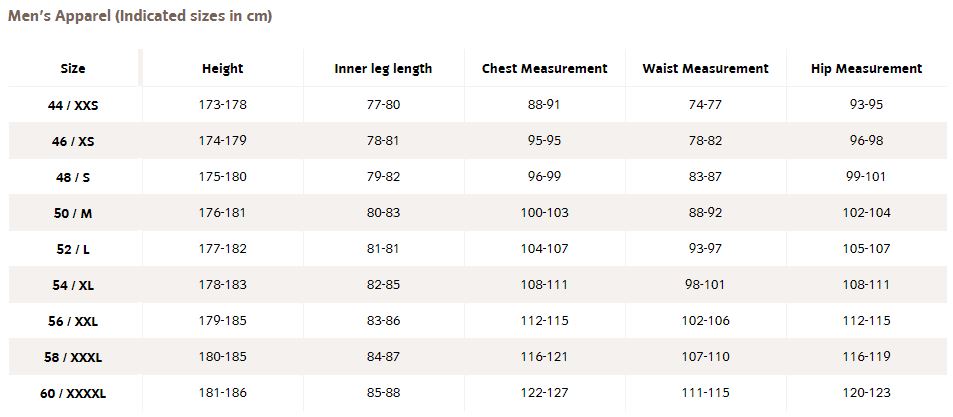Image resolution: width=953 pixels, height=417 pixels.
Task: Select the 48 / S size row label
Action: [73, 177]
